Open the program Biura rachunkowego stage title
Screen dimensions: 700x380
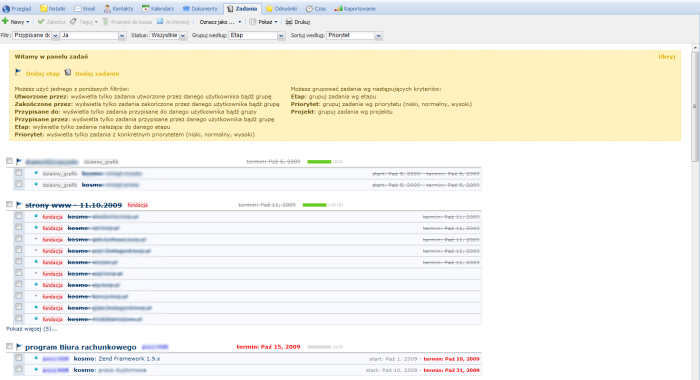click(81, 347)
